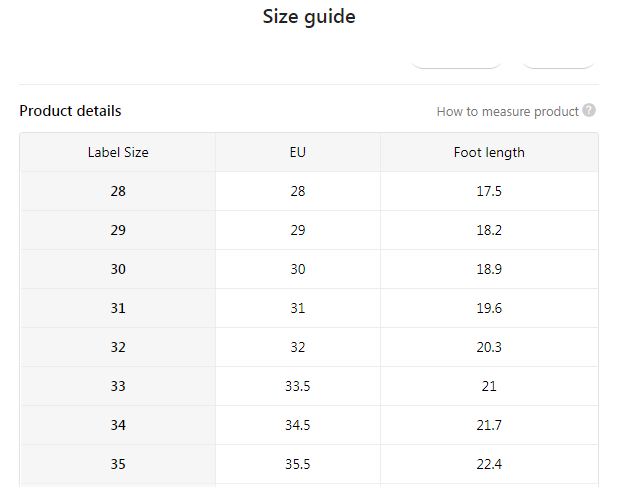Click the EU 35.5 cell
Image resolution: width=622 pixels, height=487 pixels.
[298, 464]
